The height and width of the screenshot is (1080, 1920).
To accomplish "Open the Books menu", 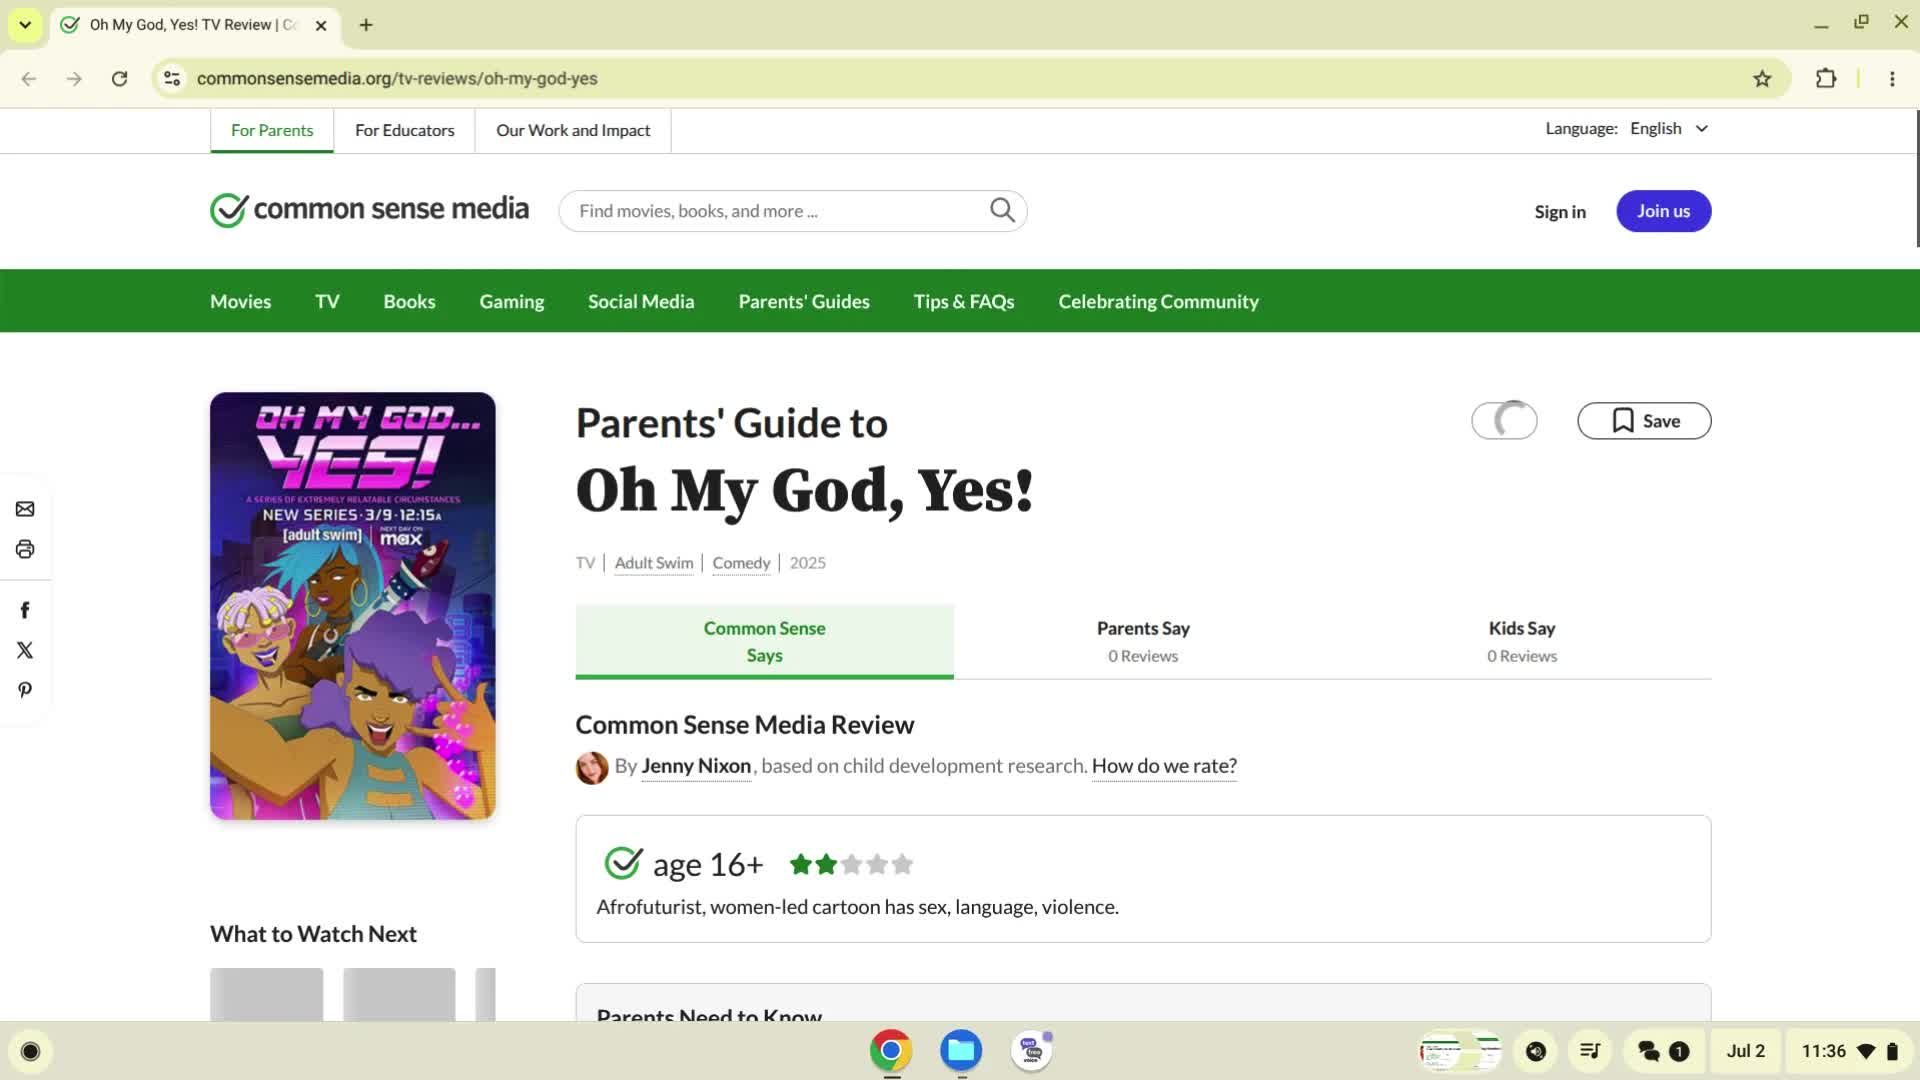I will pos(409,301).
